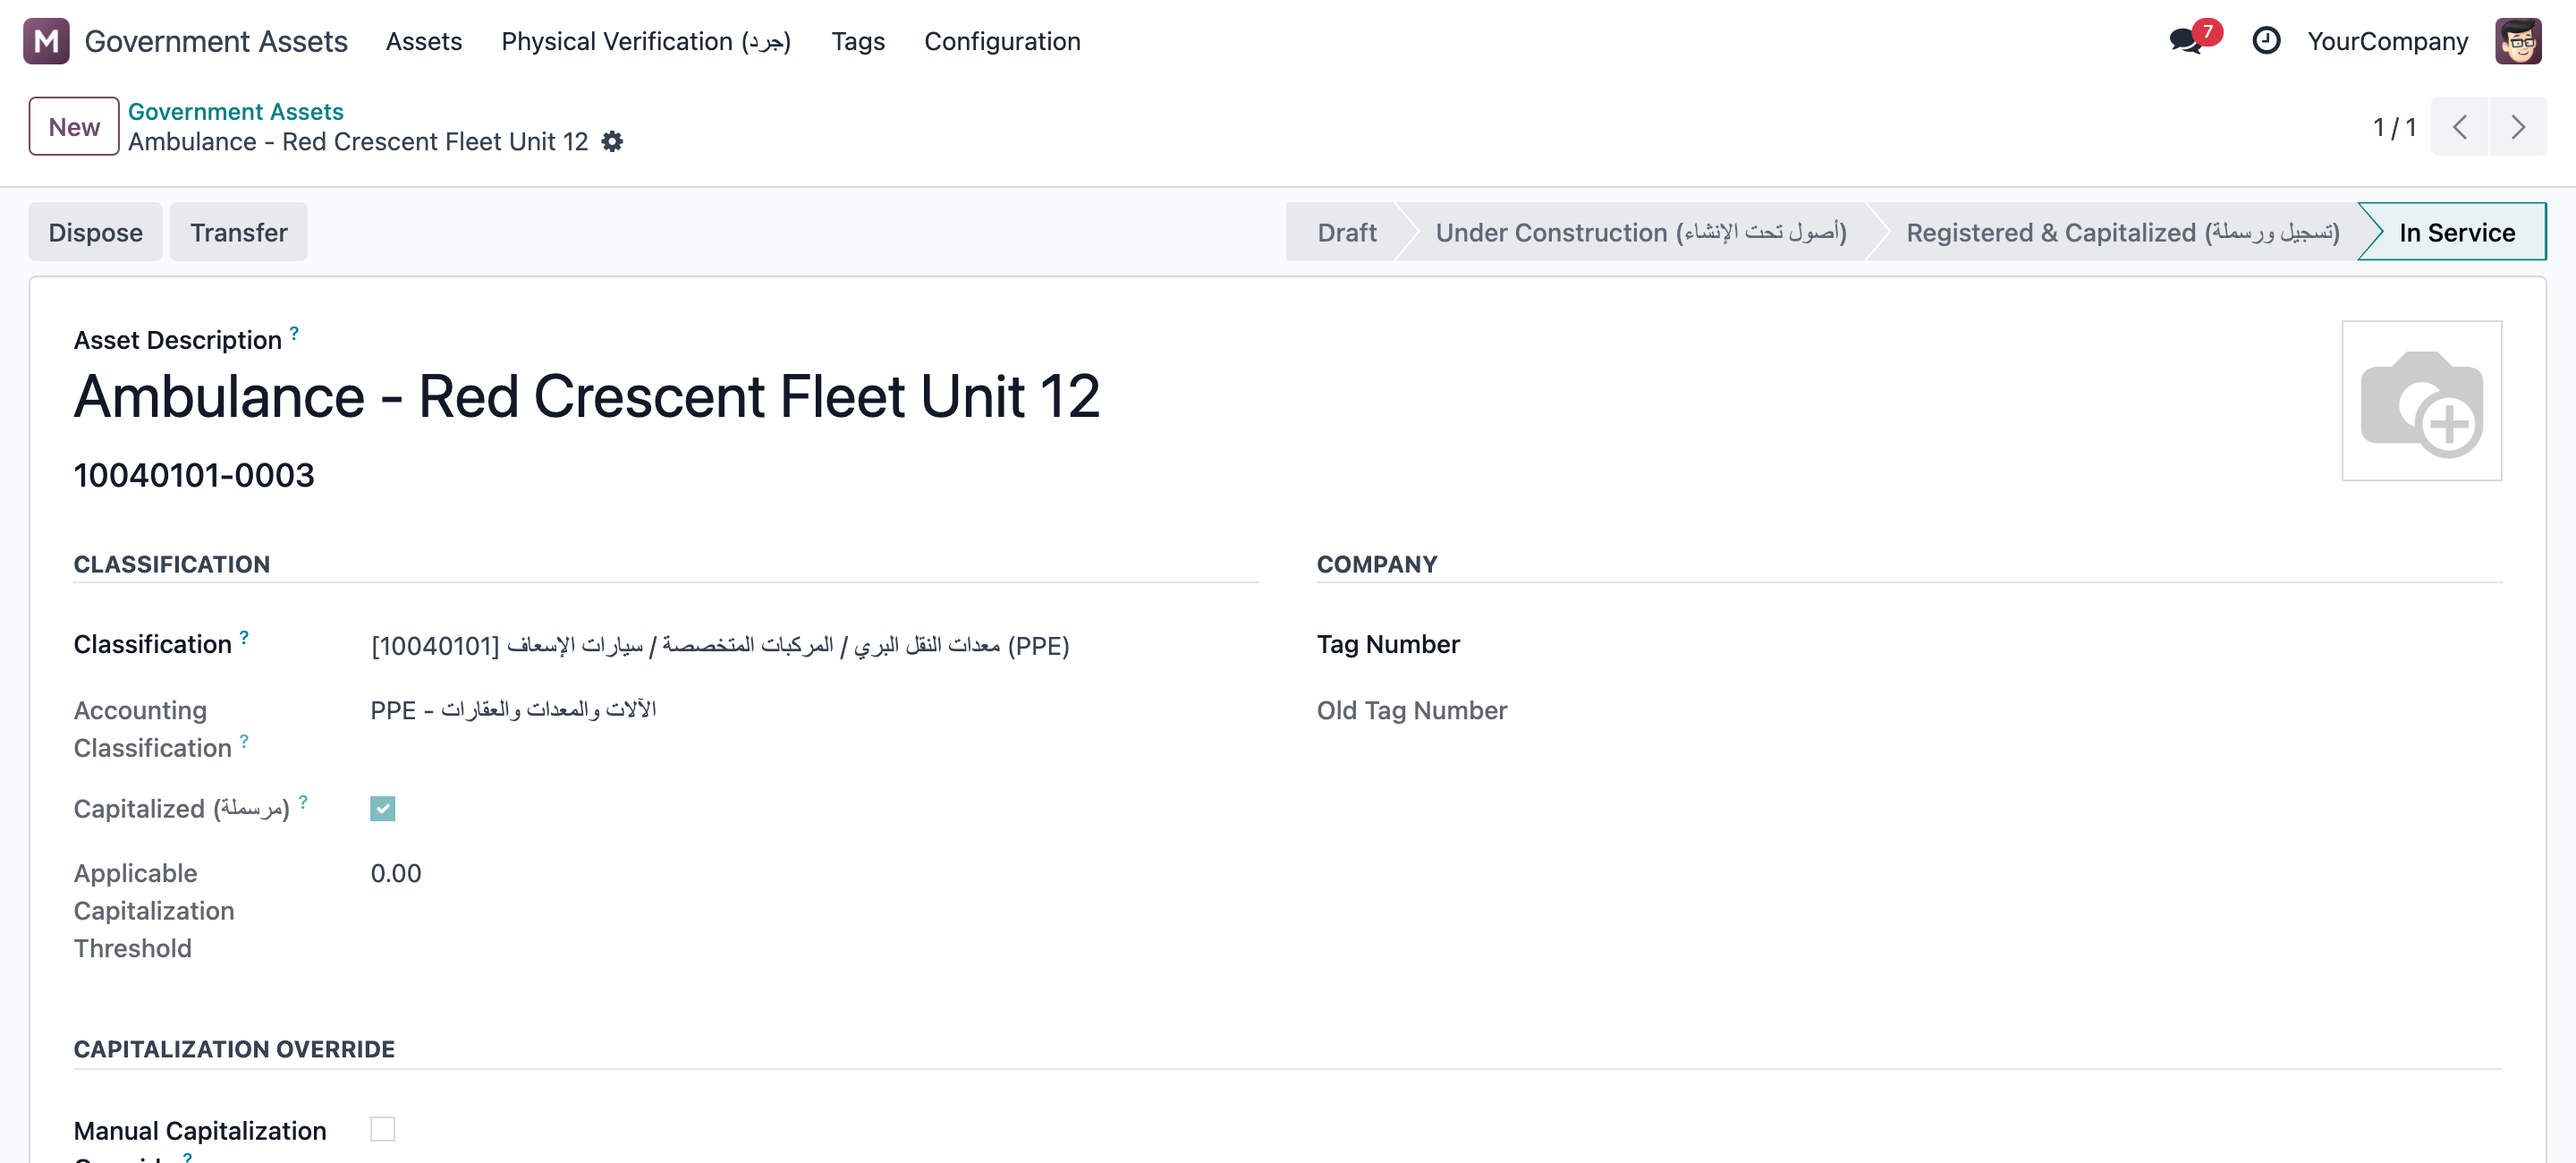
Task: Click the Dispose button
Action: pyautogui.click(x=95, y=232)
